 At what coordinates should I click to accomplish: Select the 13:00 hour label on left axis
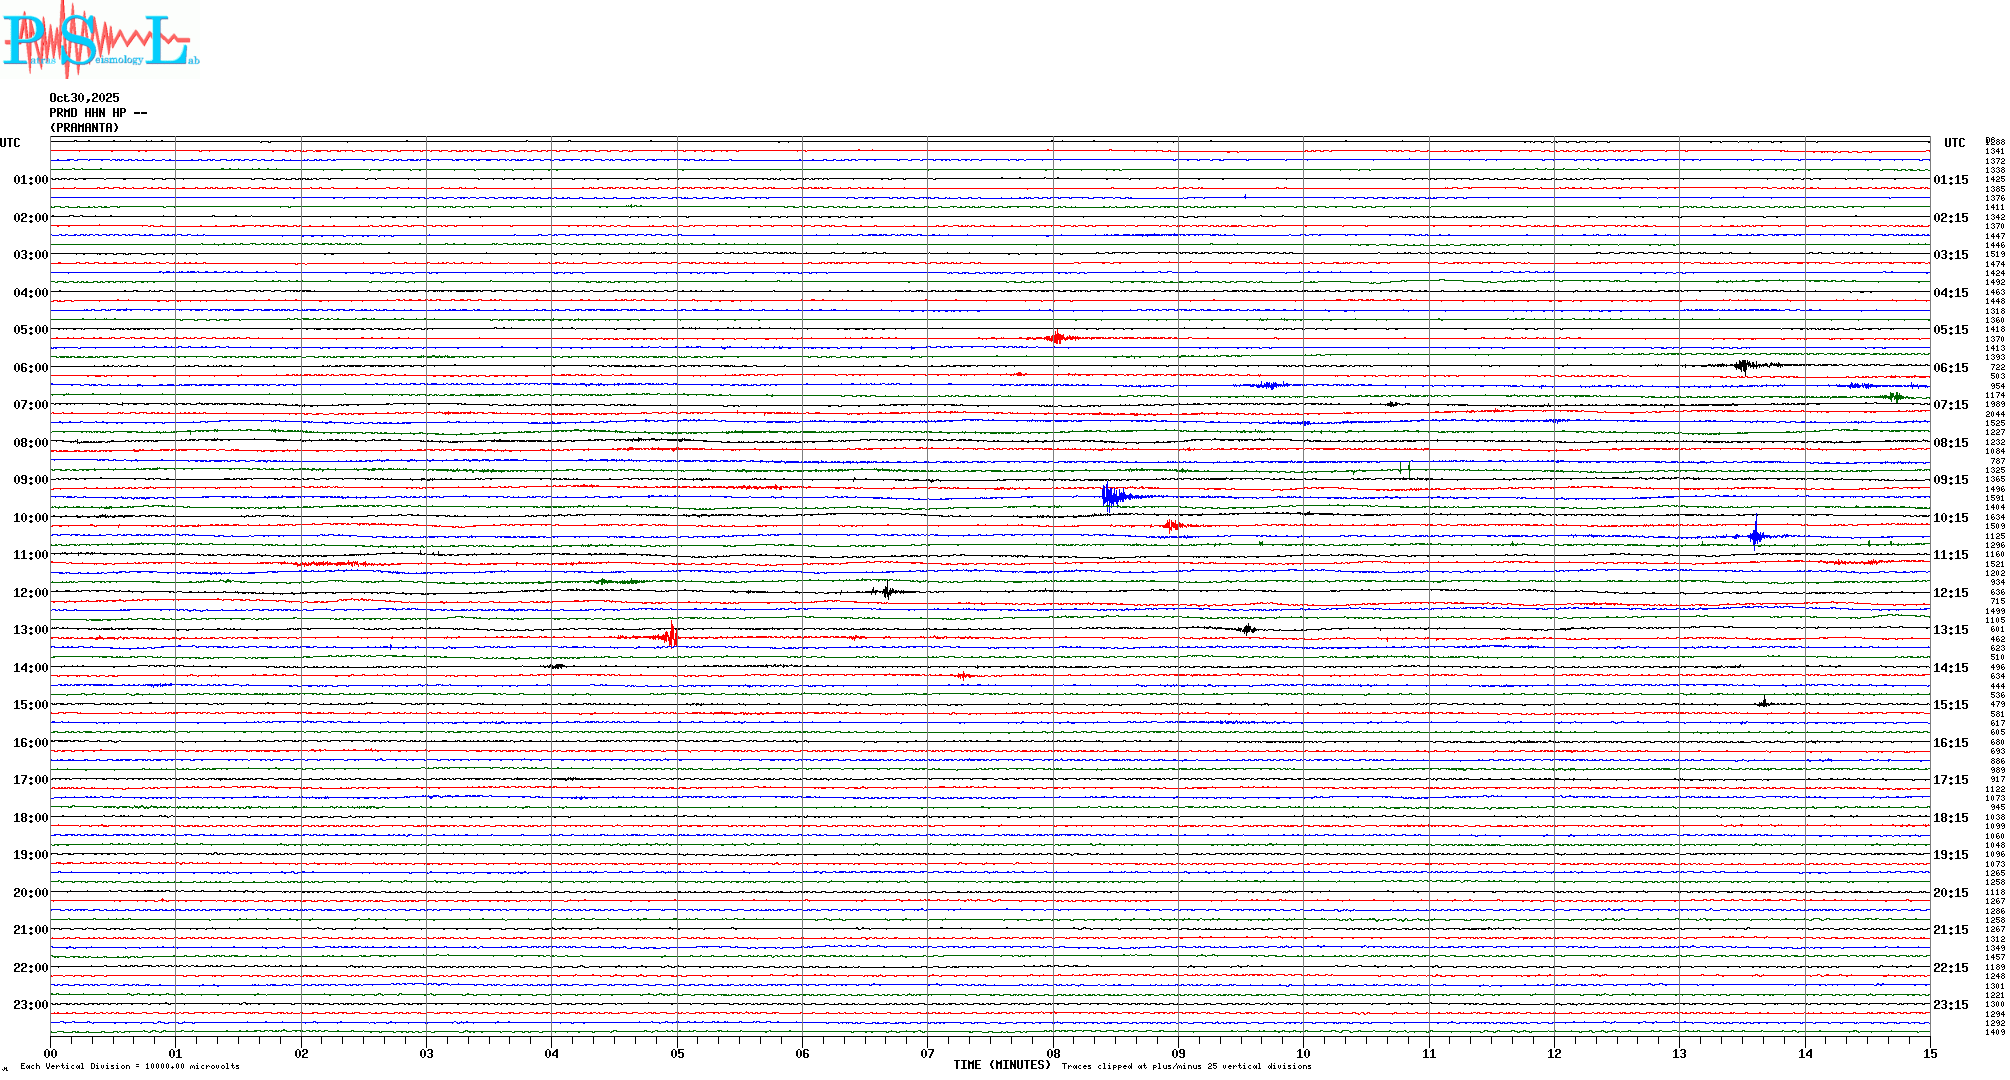point(30,630)
